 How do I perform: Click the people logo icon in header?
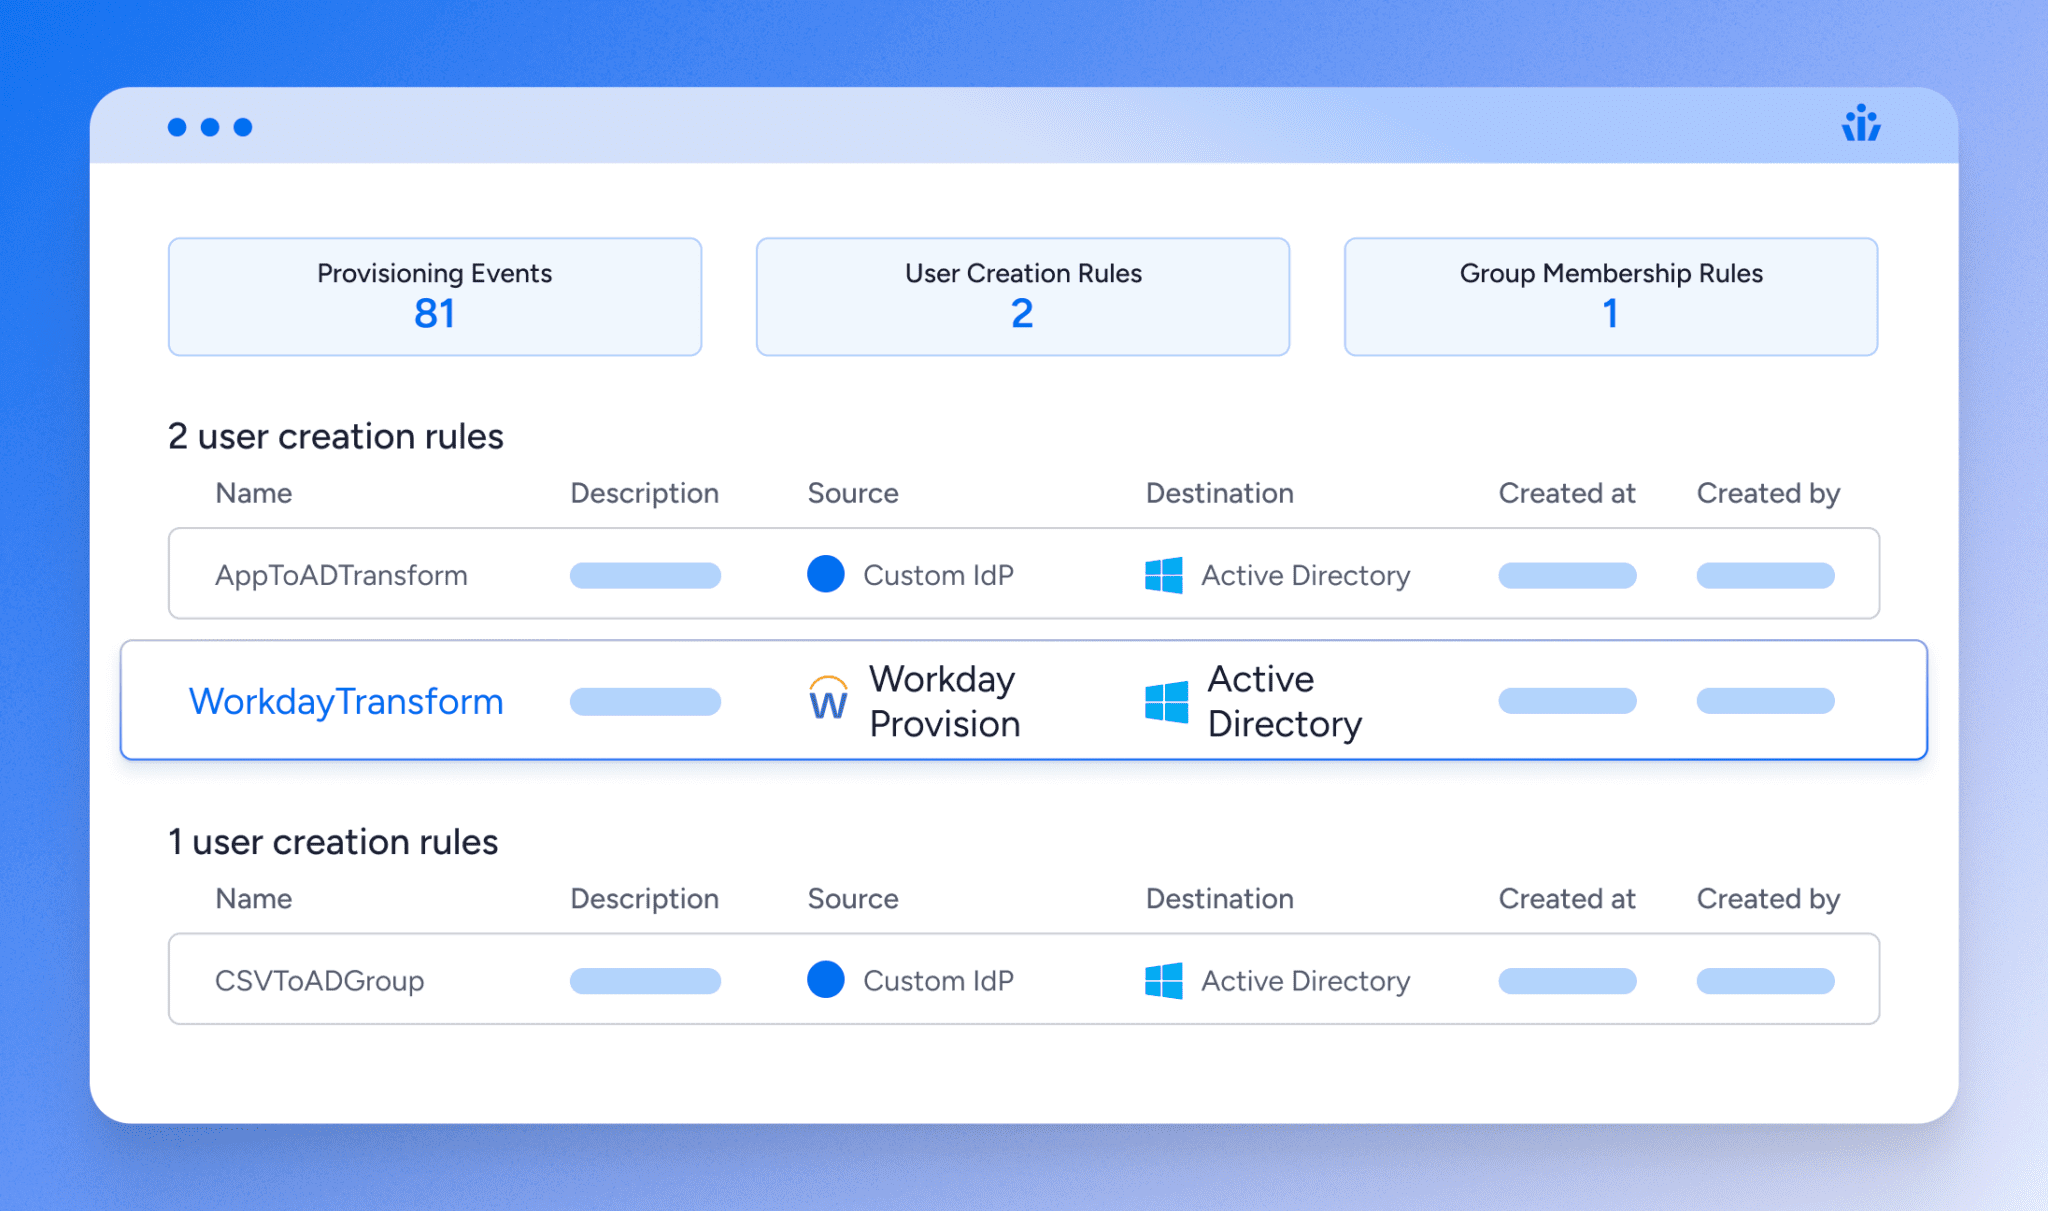click(1861, 125)
